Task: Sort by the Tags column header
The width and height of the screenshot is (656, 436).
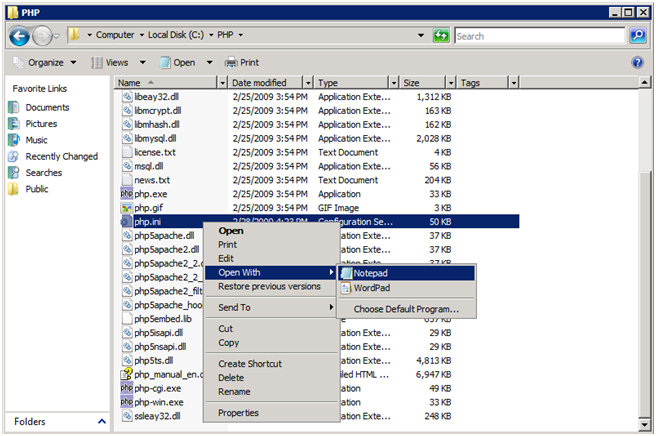Action: [x=483, y=83]
